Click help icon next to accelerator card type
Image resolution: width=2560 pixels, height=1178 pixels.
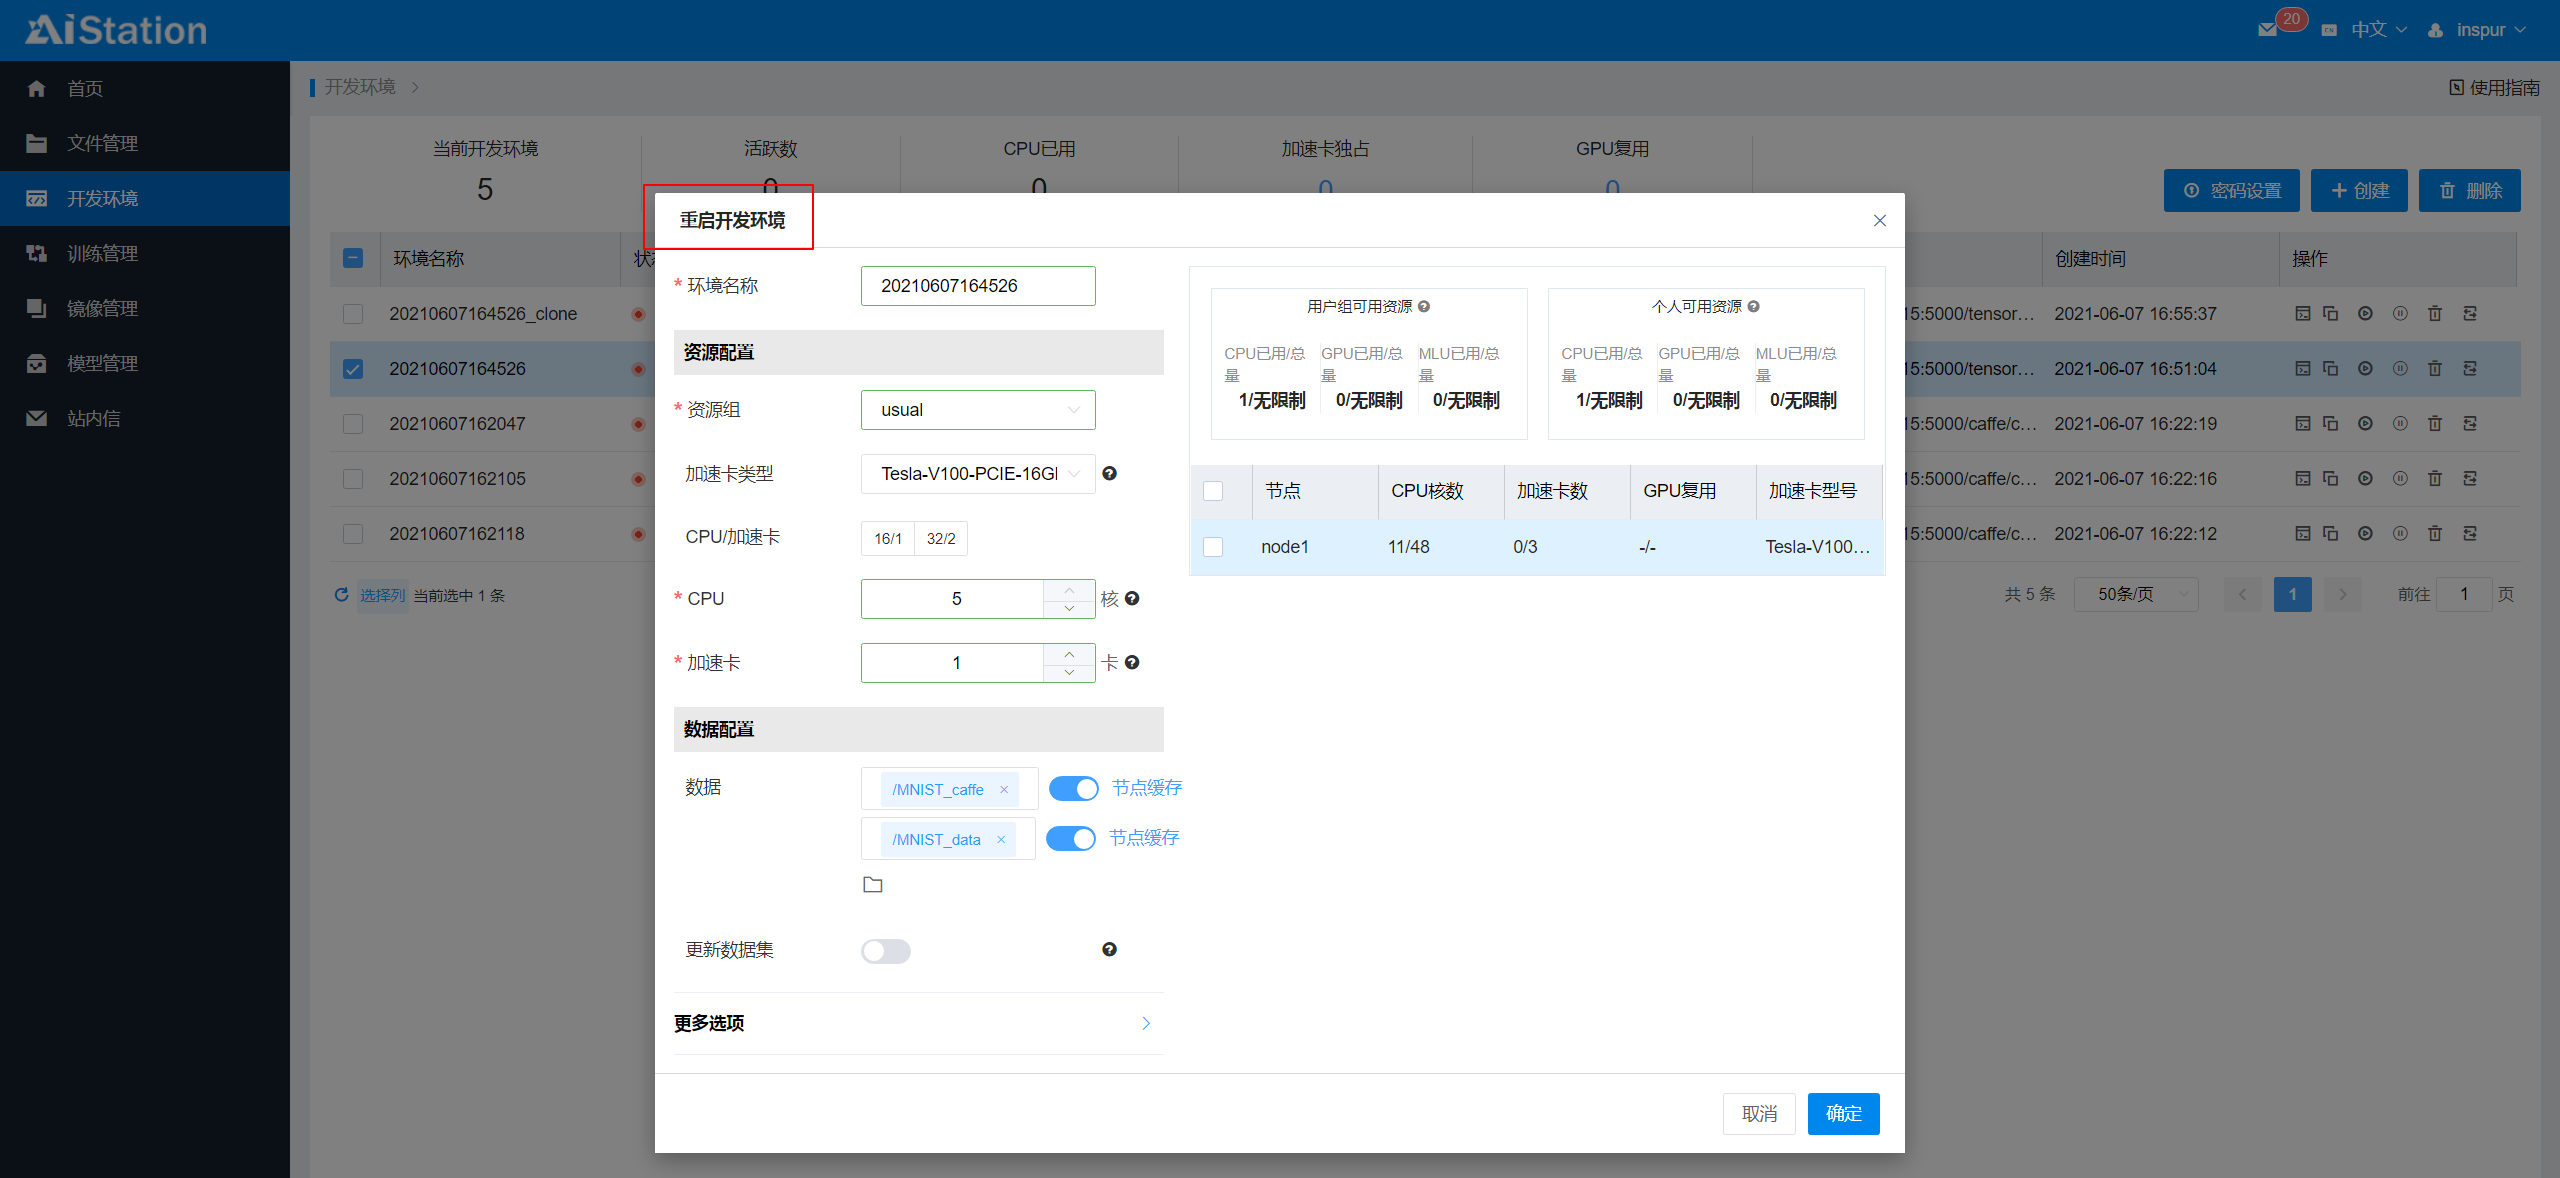1109,474
